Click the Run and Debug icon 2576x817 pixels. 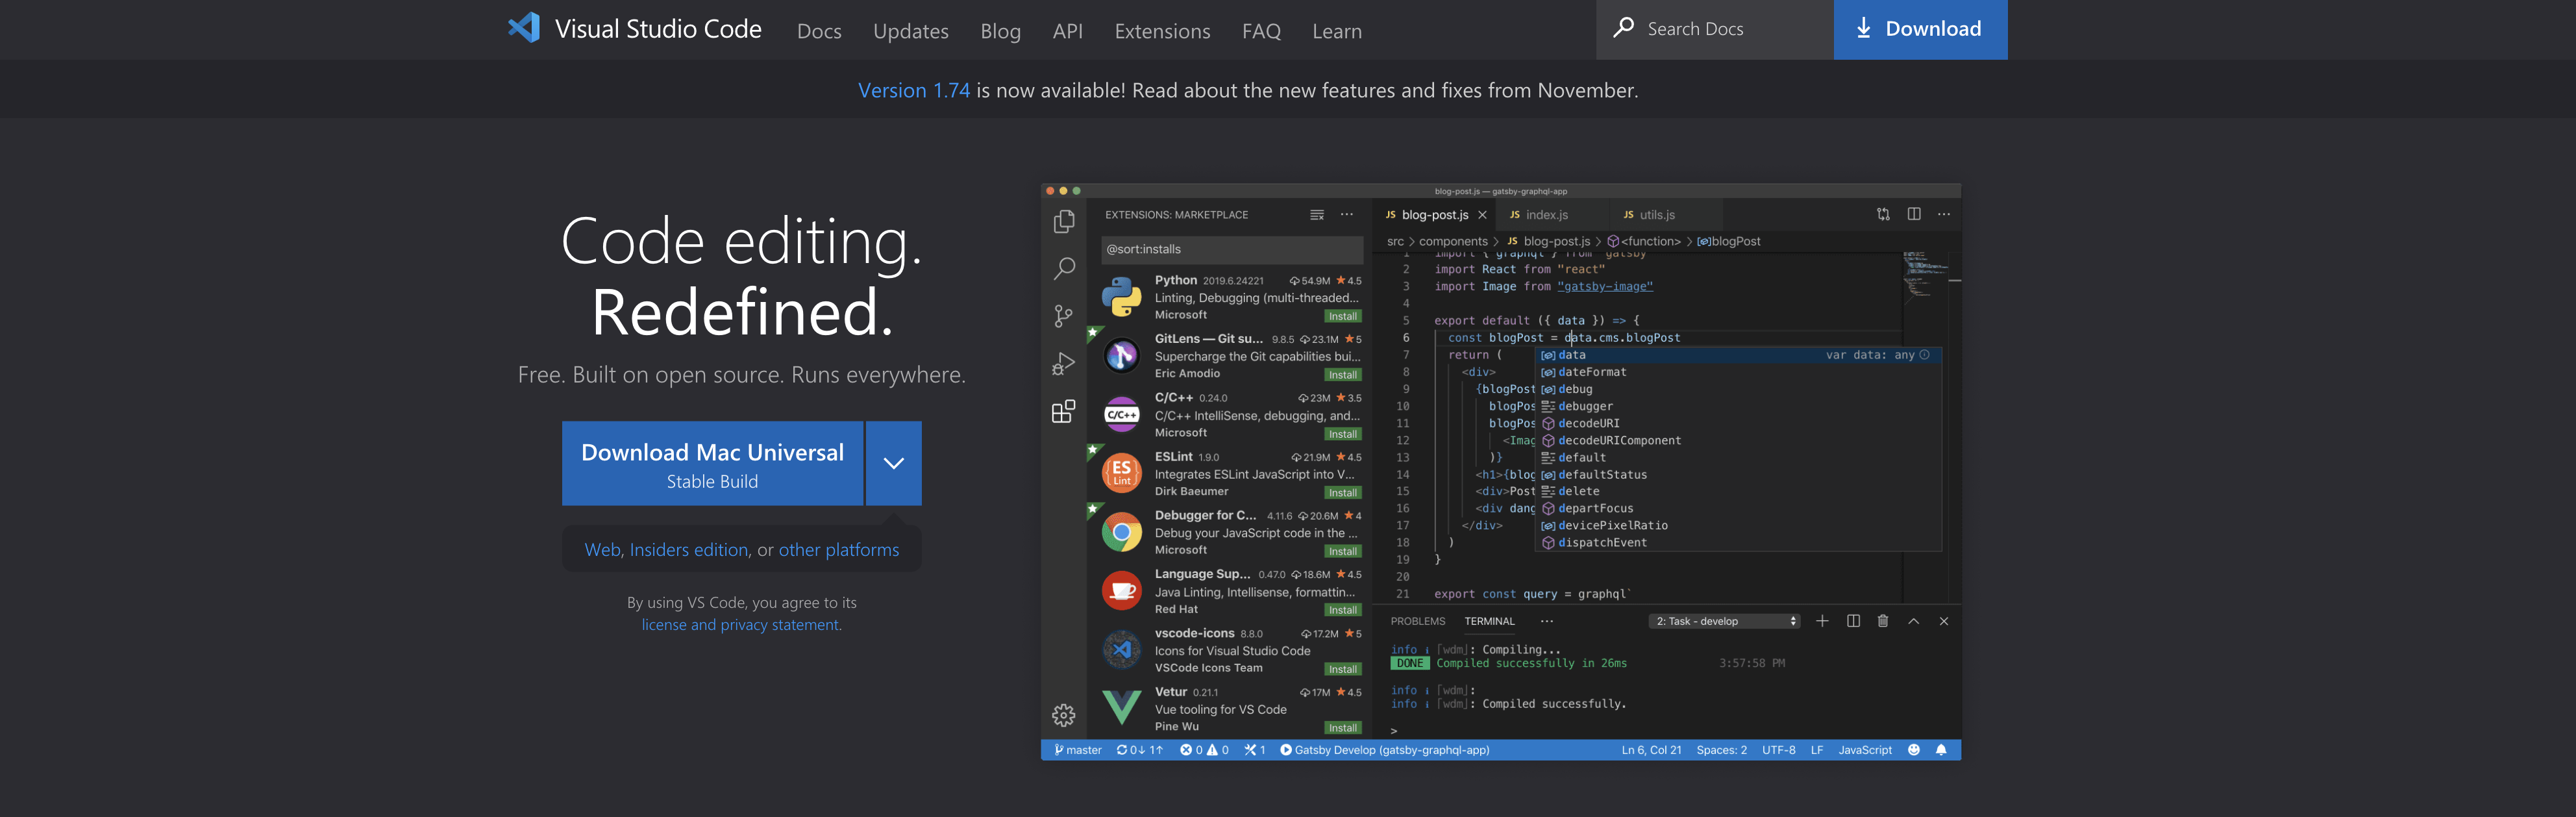click(1064, 364)
